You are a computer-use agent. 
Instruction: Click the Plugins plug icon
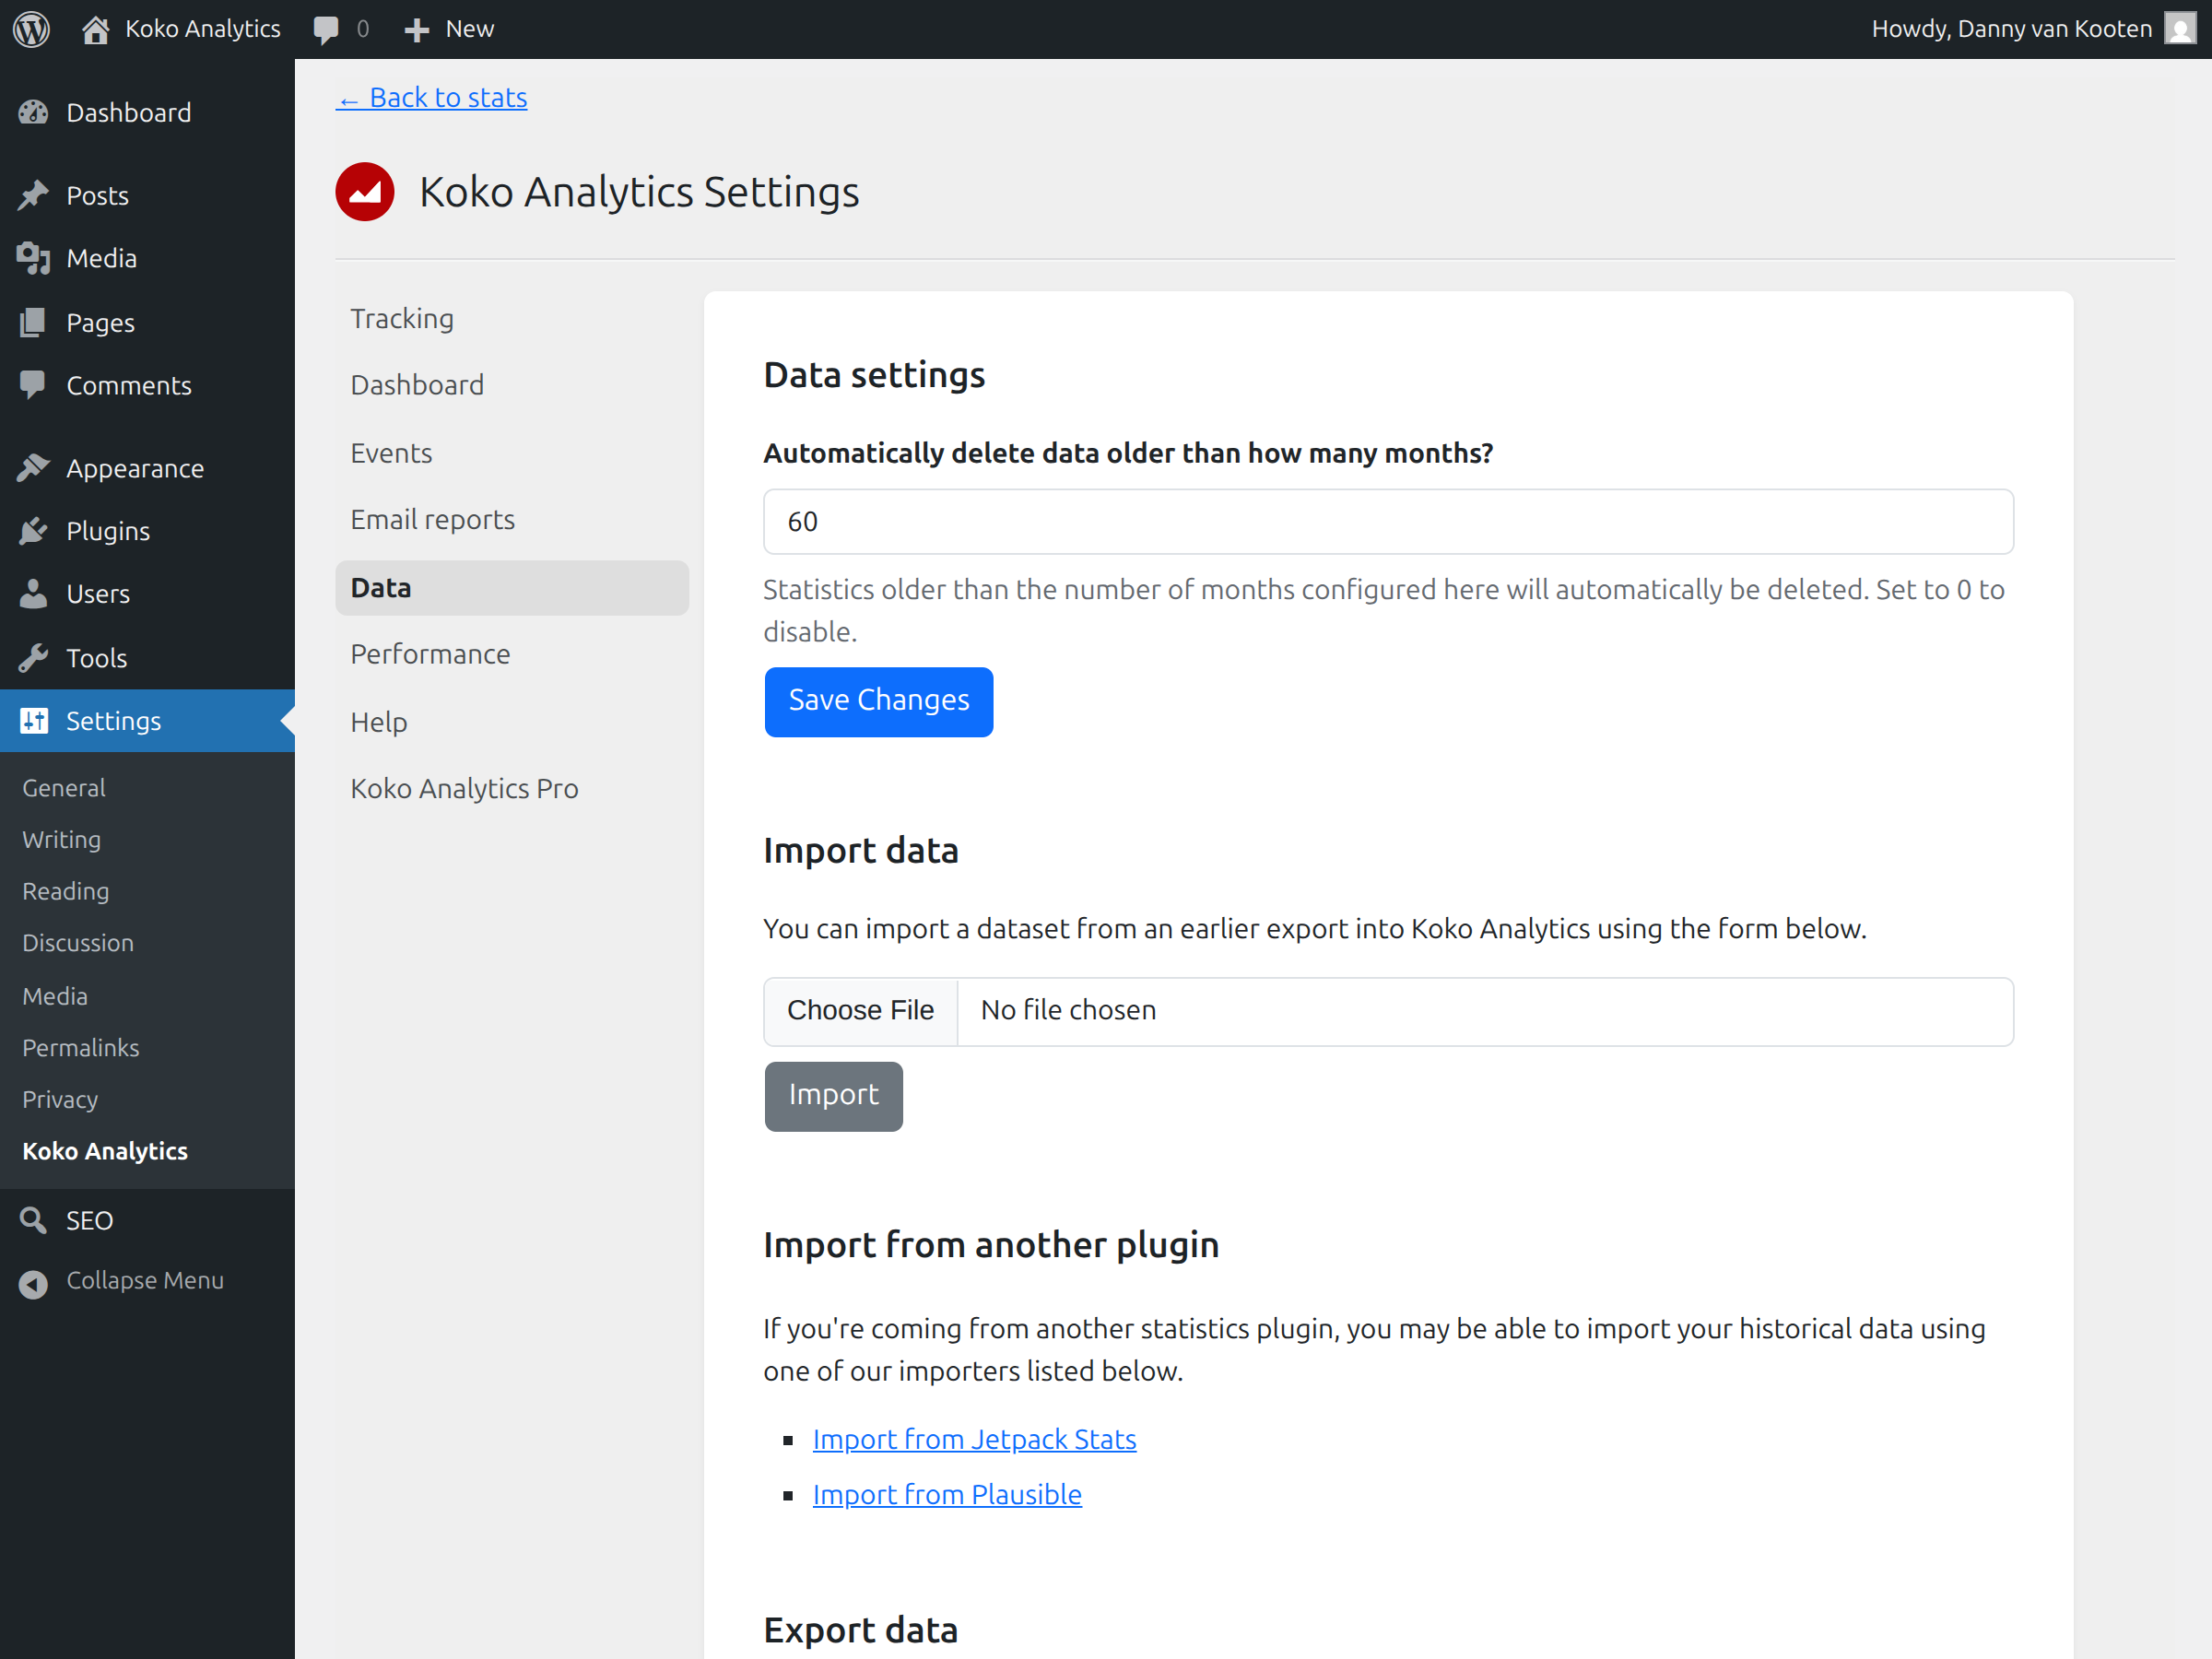coord(34,530)
